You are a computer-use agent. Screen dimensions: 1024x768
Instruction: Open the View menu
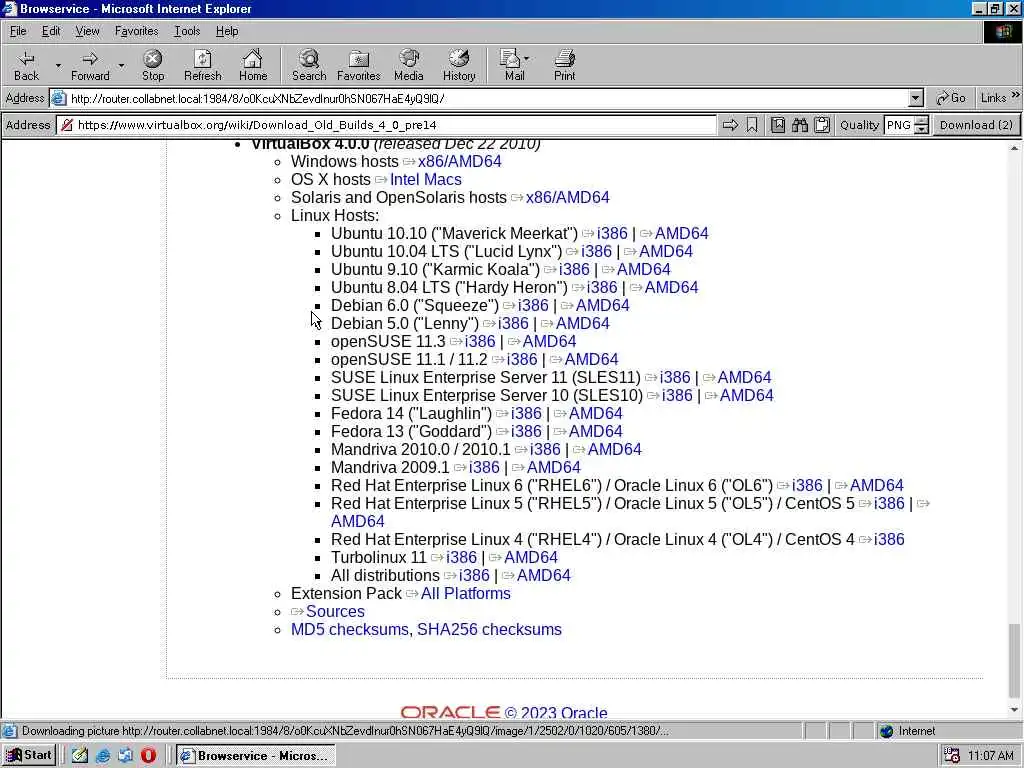(87, 31)
